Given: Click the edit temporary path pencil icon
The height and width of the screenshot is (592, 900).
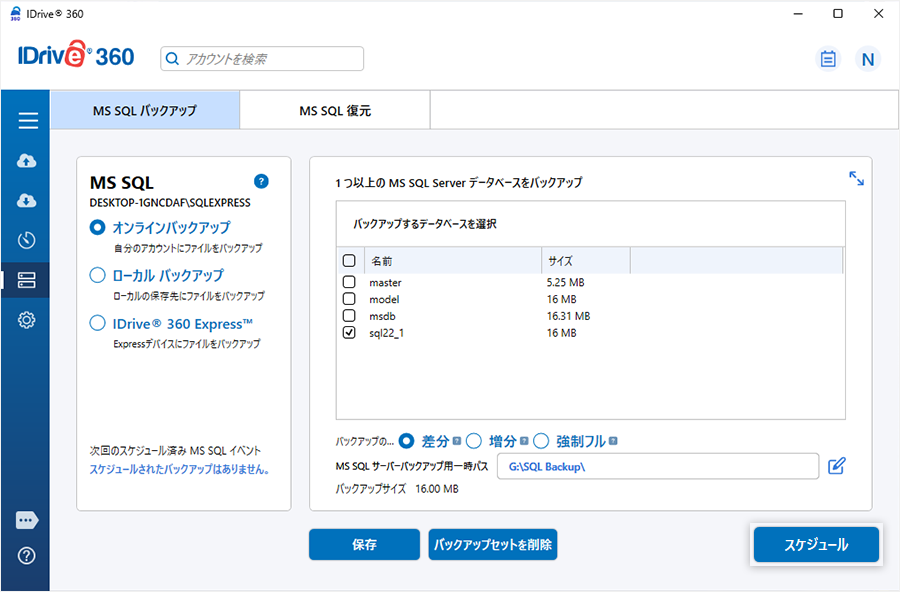Looking at the screenshot, I should point(837,465).
